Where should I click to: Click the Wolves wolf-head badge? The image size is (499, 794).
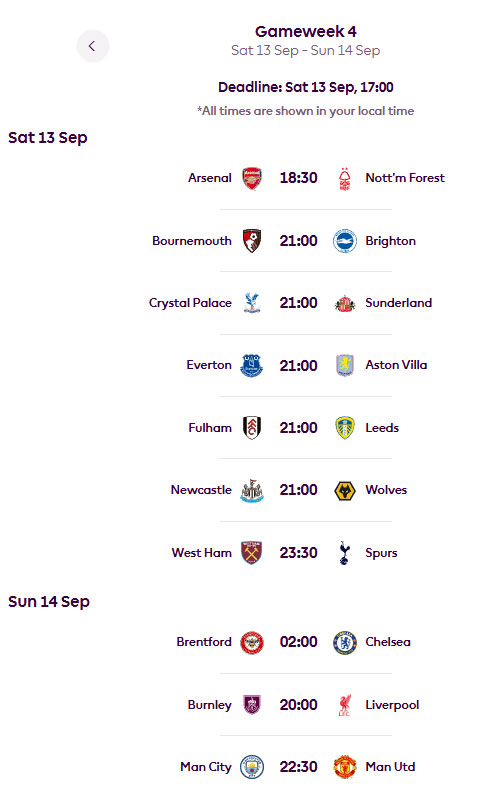click(x=344, y=490)
